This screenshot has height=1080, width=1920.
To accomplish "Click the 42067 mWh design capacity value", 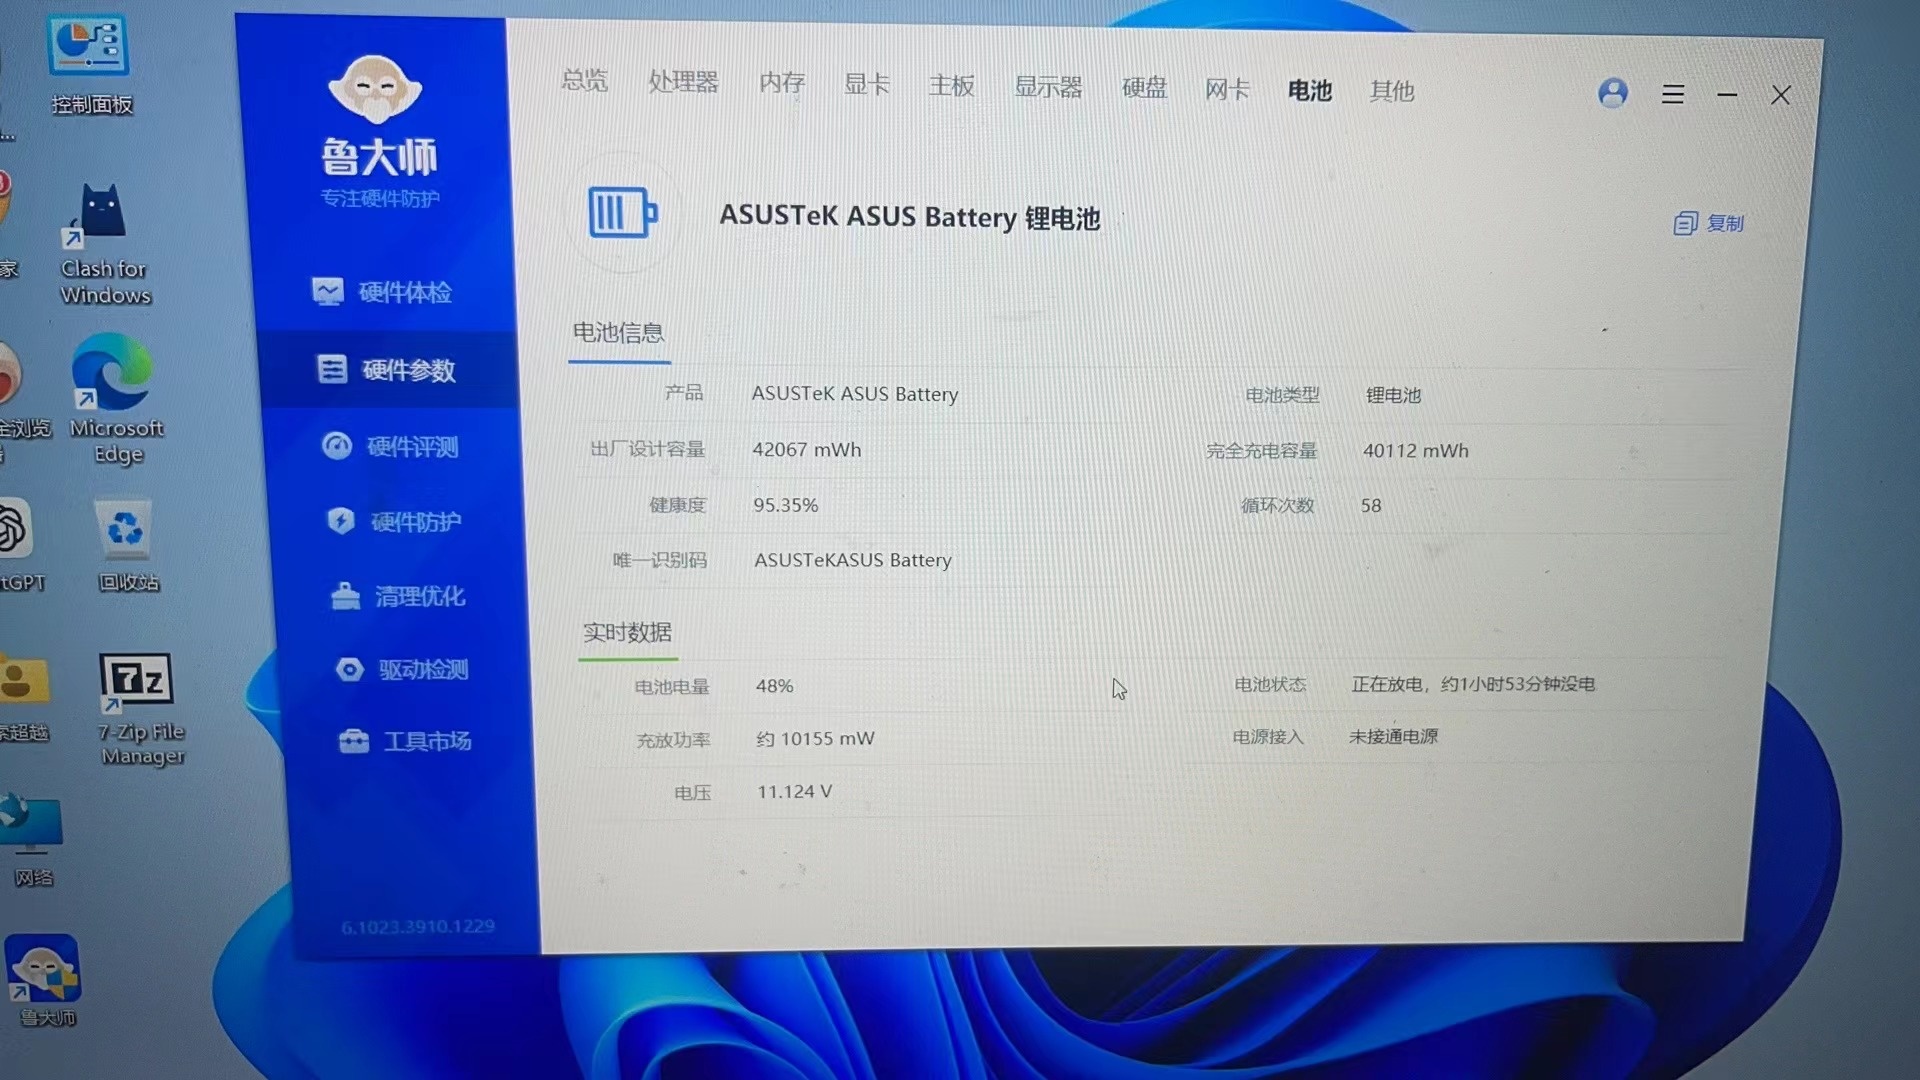I will 806,450.
